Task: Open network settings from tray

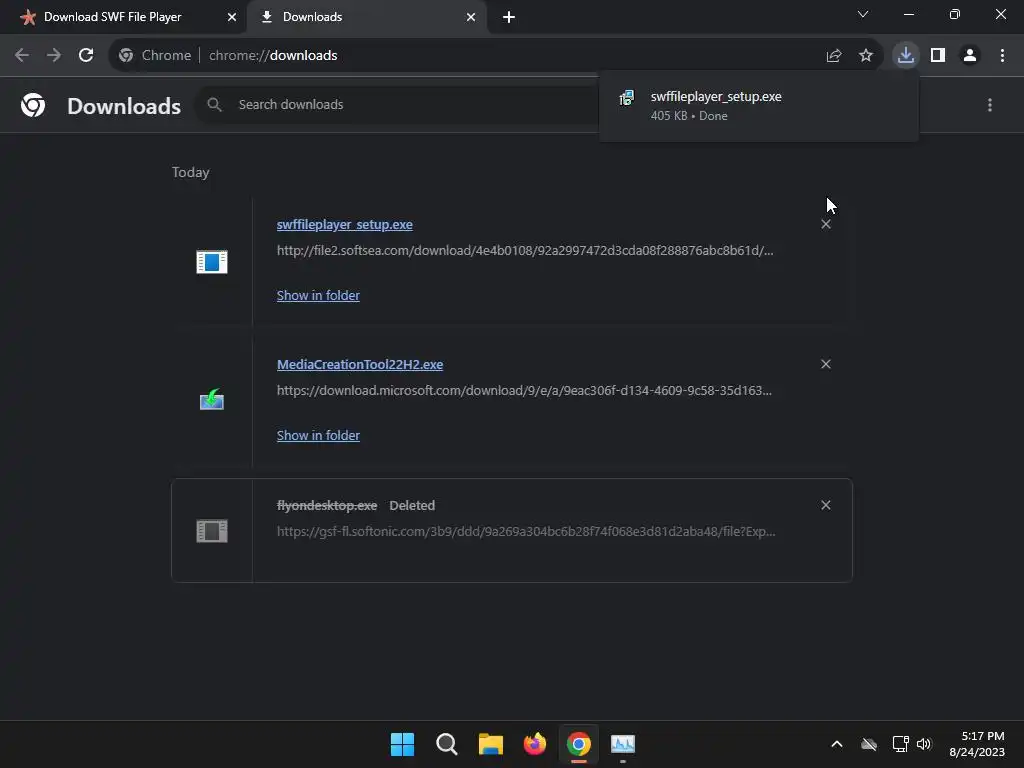Action: coord(901,744)
